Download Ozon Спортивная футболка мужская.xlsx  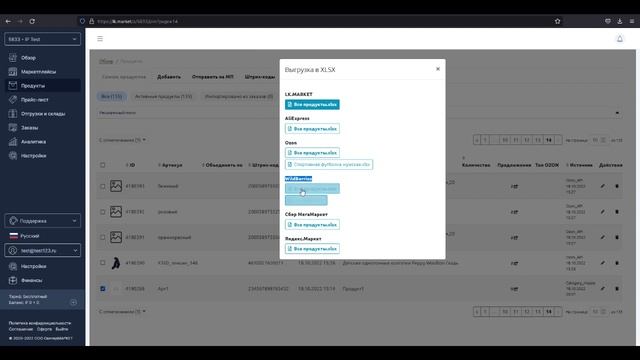pos(329,164)
